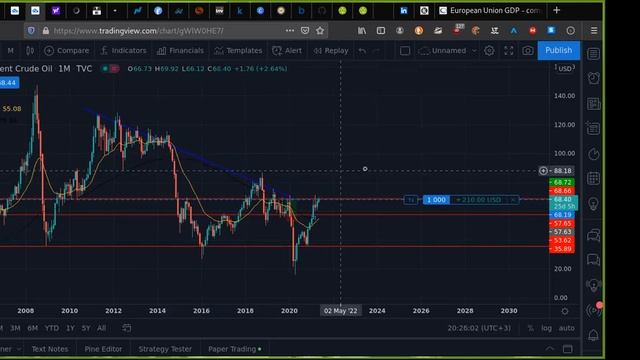Toggle the indicator visibility dot near TVC
The image size is (640, 360).
pos(105,69)
